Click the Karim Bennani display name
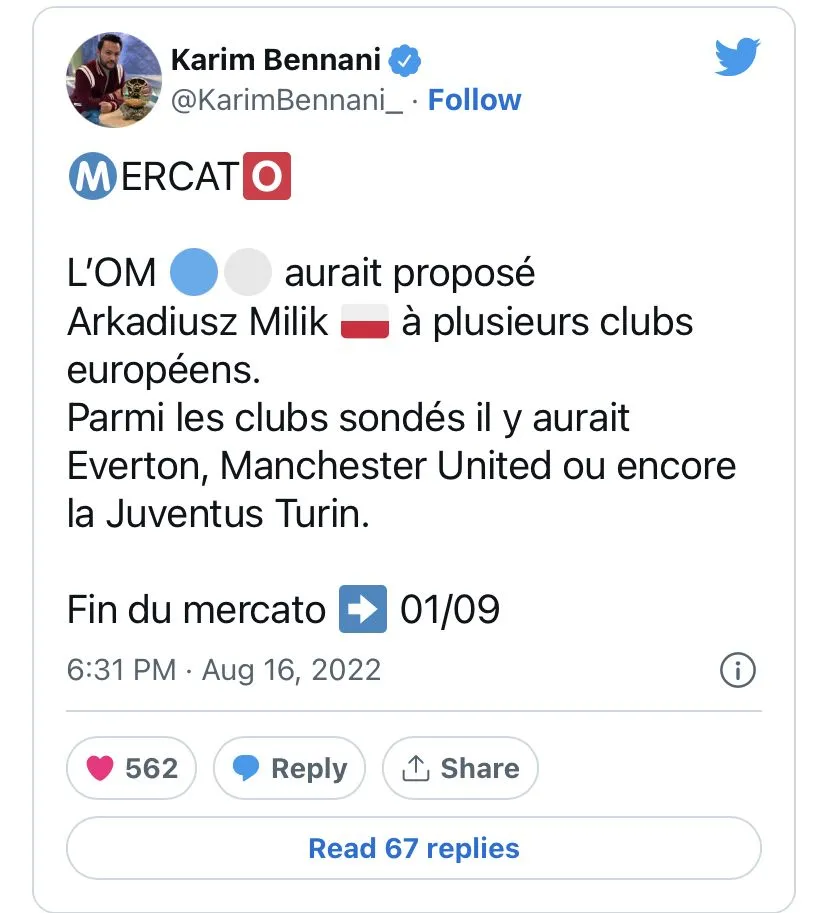 point(276,60)
